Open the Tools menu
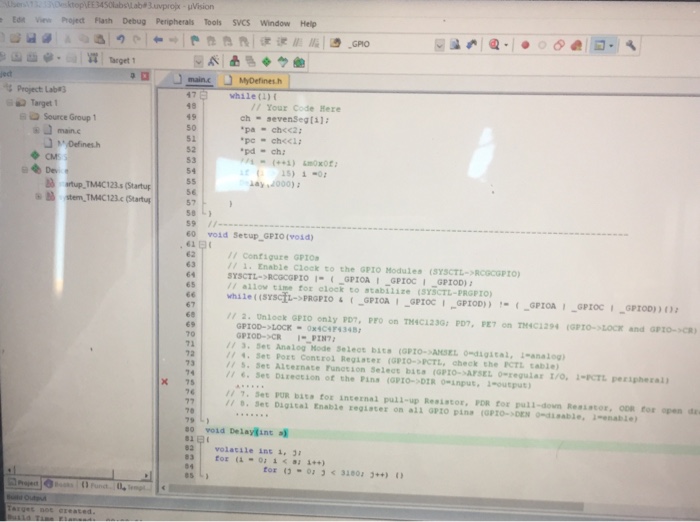This screenshot has width=700, height=522. click(x=212, y=22)
